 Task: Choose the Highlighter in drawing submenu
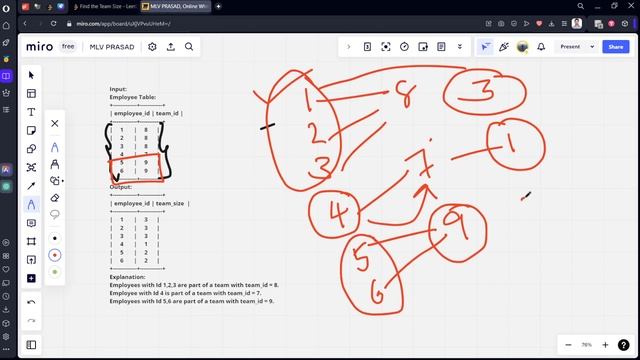tap(55, 164)
